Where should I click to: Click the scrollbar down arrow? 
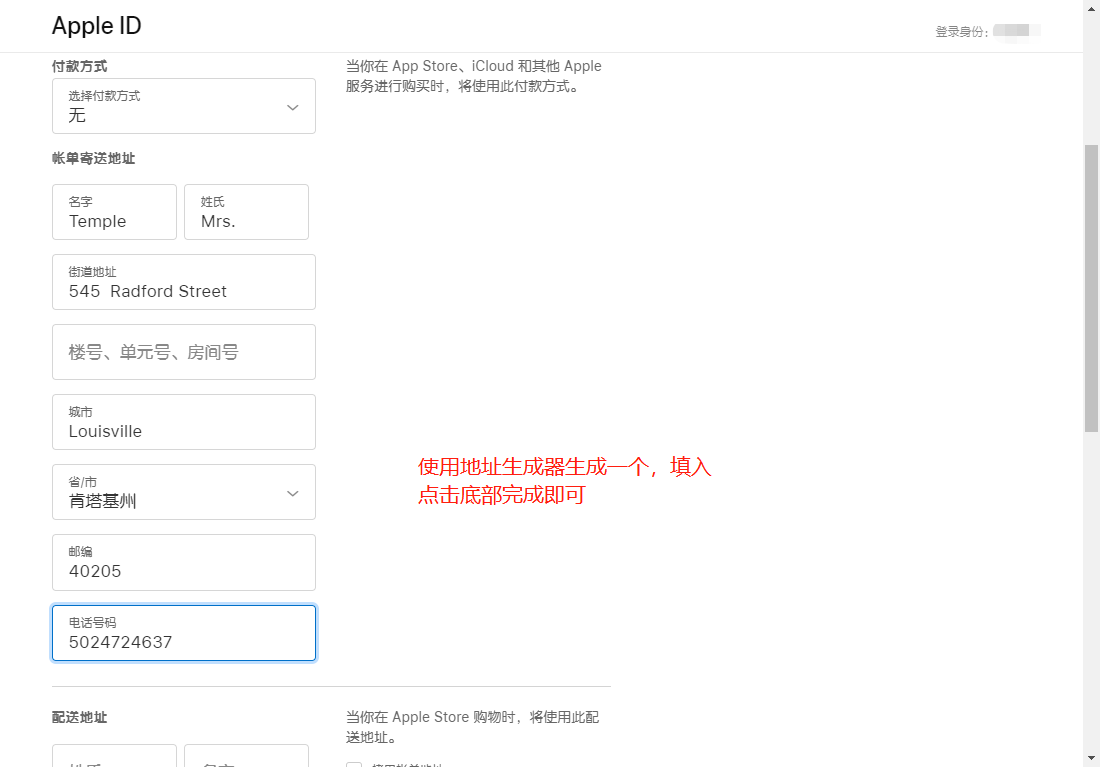point(1091,759)
